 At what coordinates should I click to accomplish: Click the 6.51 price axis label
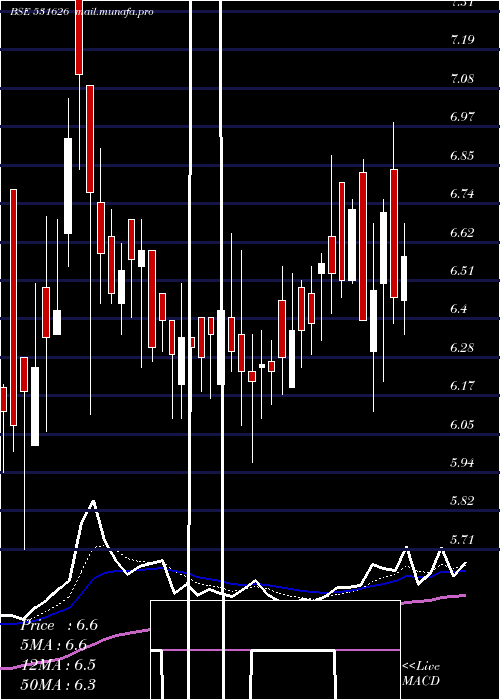(462, 271)
